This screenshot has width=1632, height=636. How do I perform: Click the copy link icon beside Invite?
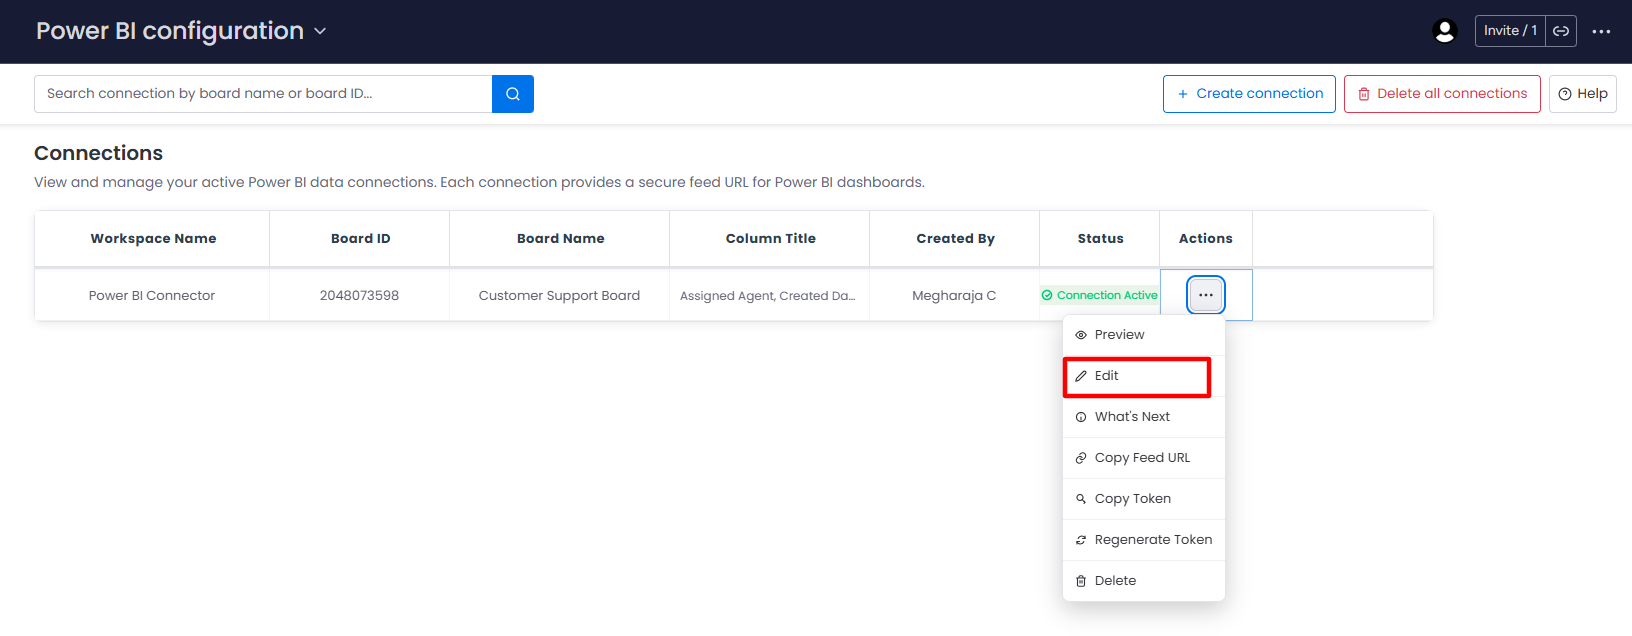tap(1561, 31)
